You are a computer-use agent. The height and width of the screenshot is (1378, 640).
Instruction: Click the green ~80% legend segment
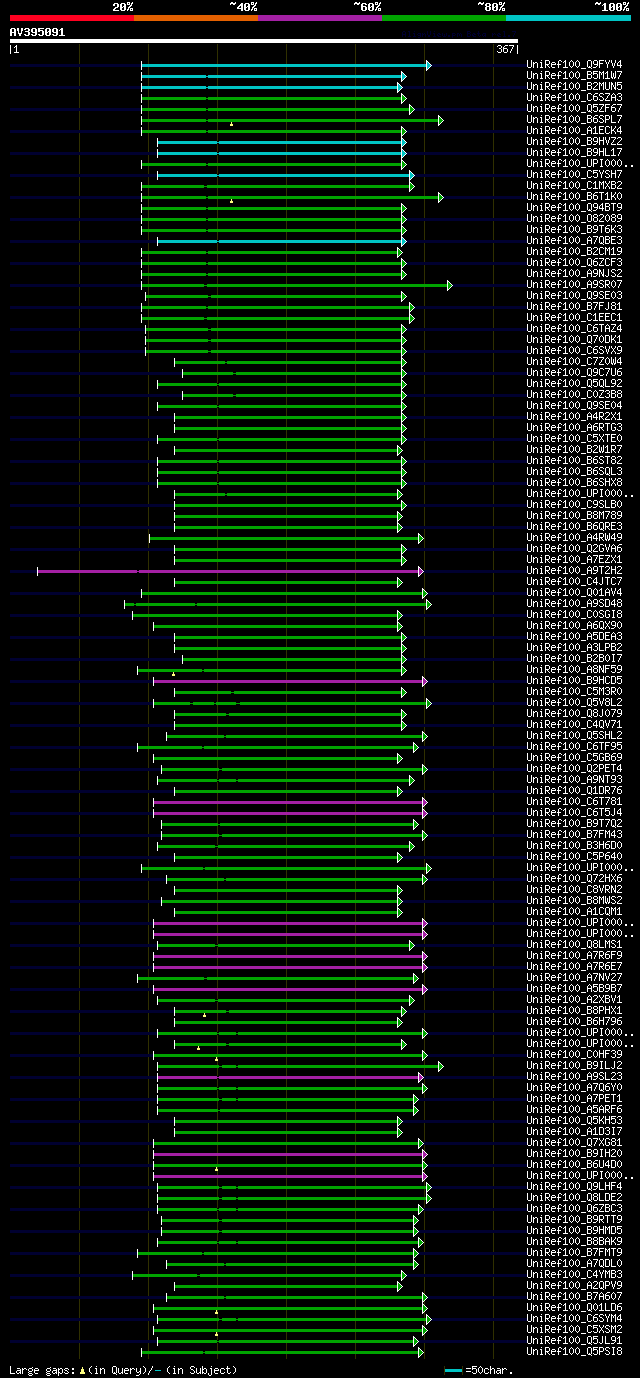(x=443, y=17)
